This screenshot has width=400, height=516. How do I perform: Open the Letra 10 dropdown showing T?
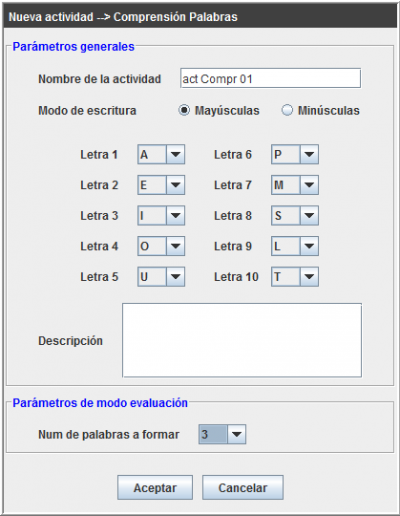[x=295, y=277]
